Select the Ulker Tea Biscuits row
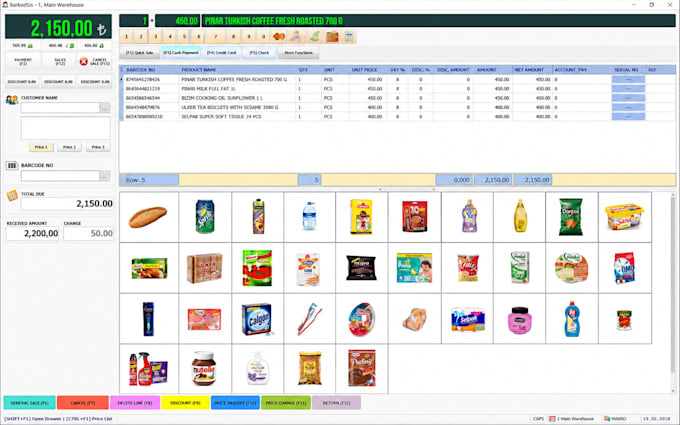680x425 pixels. (398, 107)
